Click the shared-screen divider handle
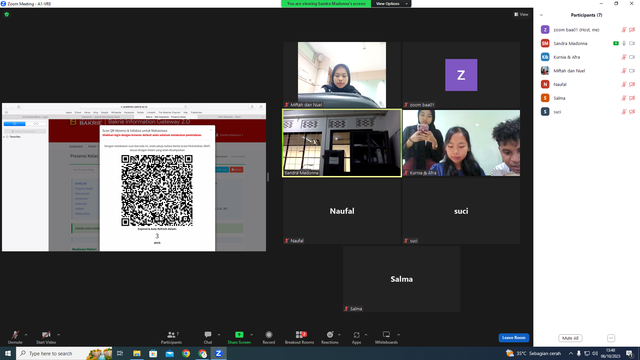640x360 pixels. click(268, 177)
